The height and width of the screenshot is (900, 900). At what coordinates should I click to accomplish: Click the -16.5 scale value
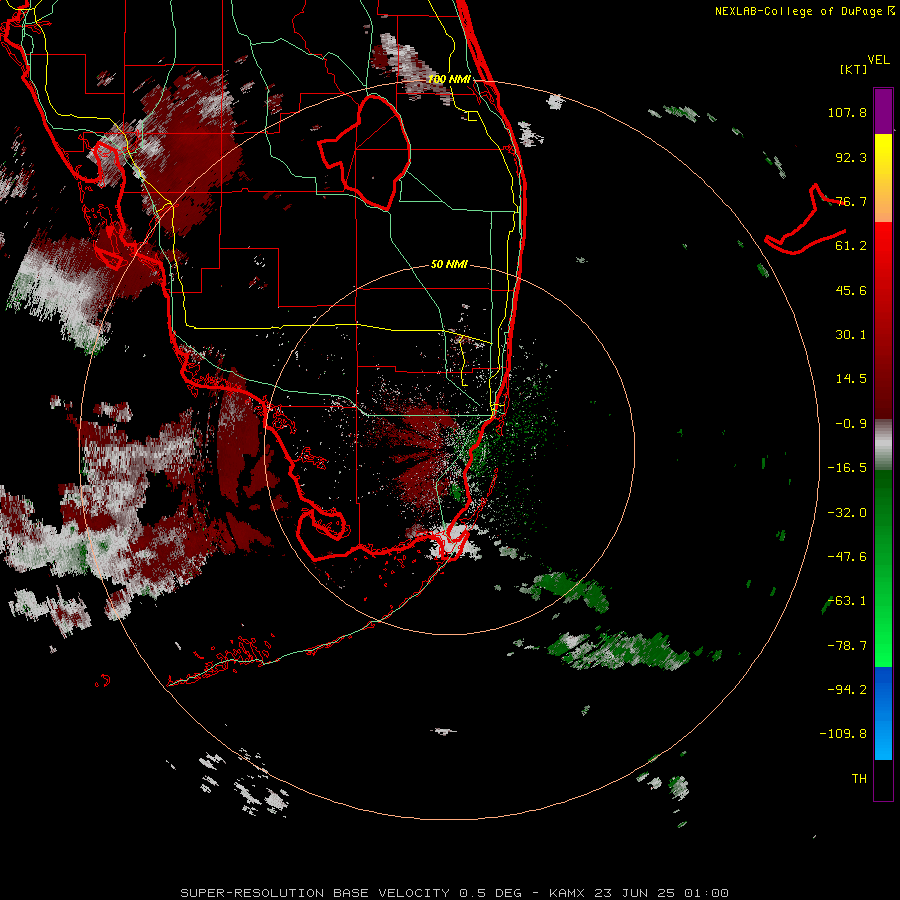point(847,468)
